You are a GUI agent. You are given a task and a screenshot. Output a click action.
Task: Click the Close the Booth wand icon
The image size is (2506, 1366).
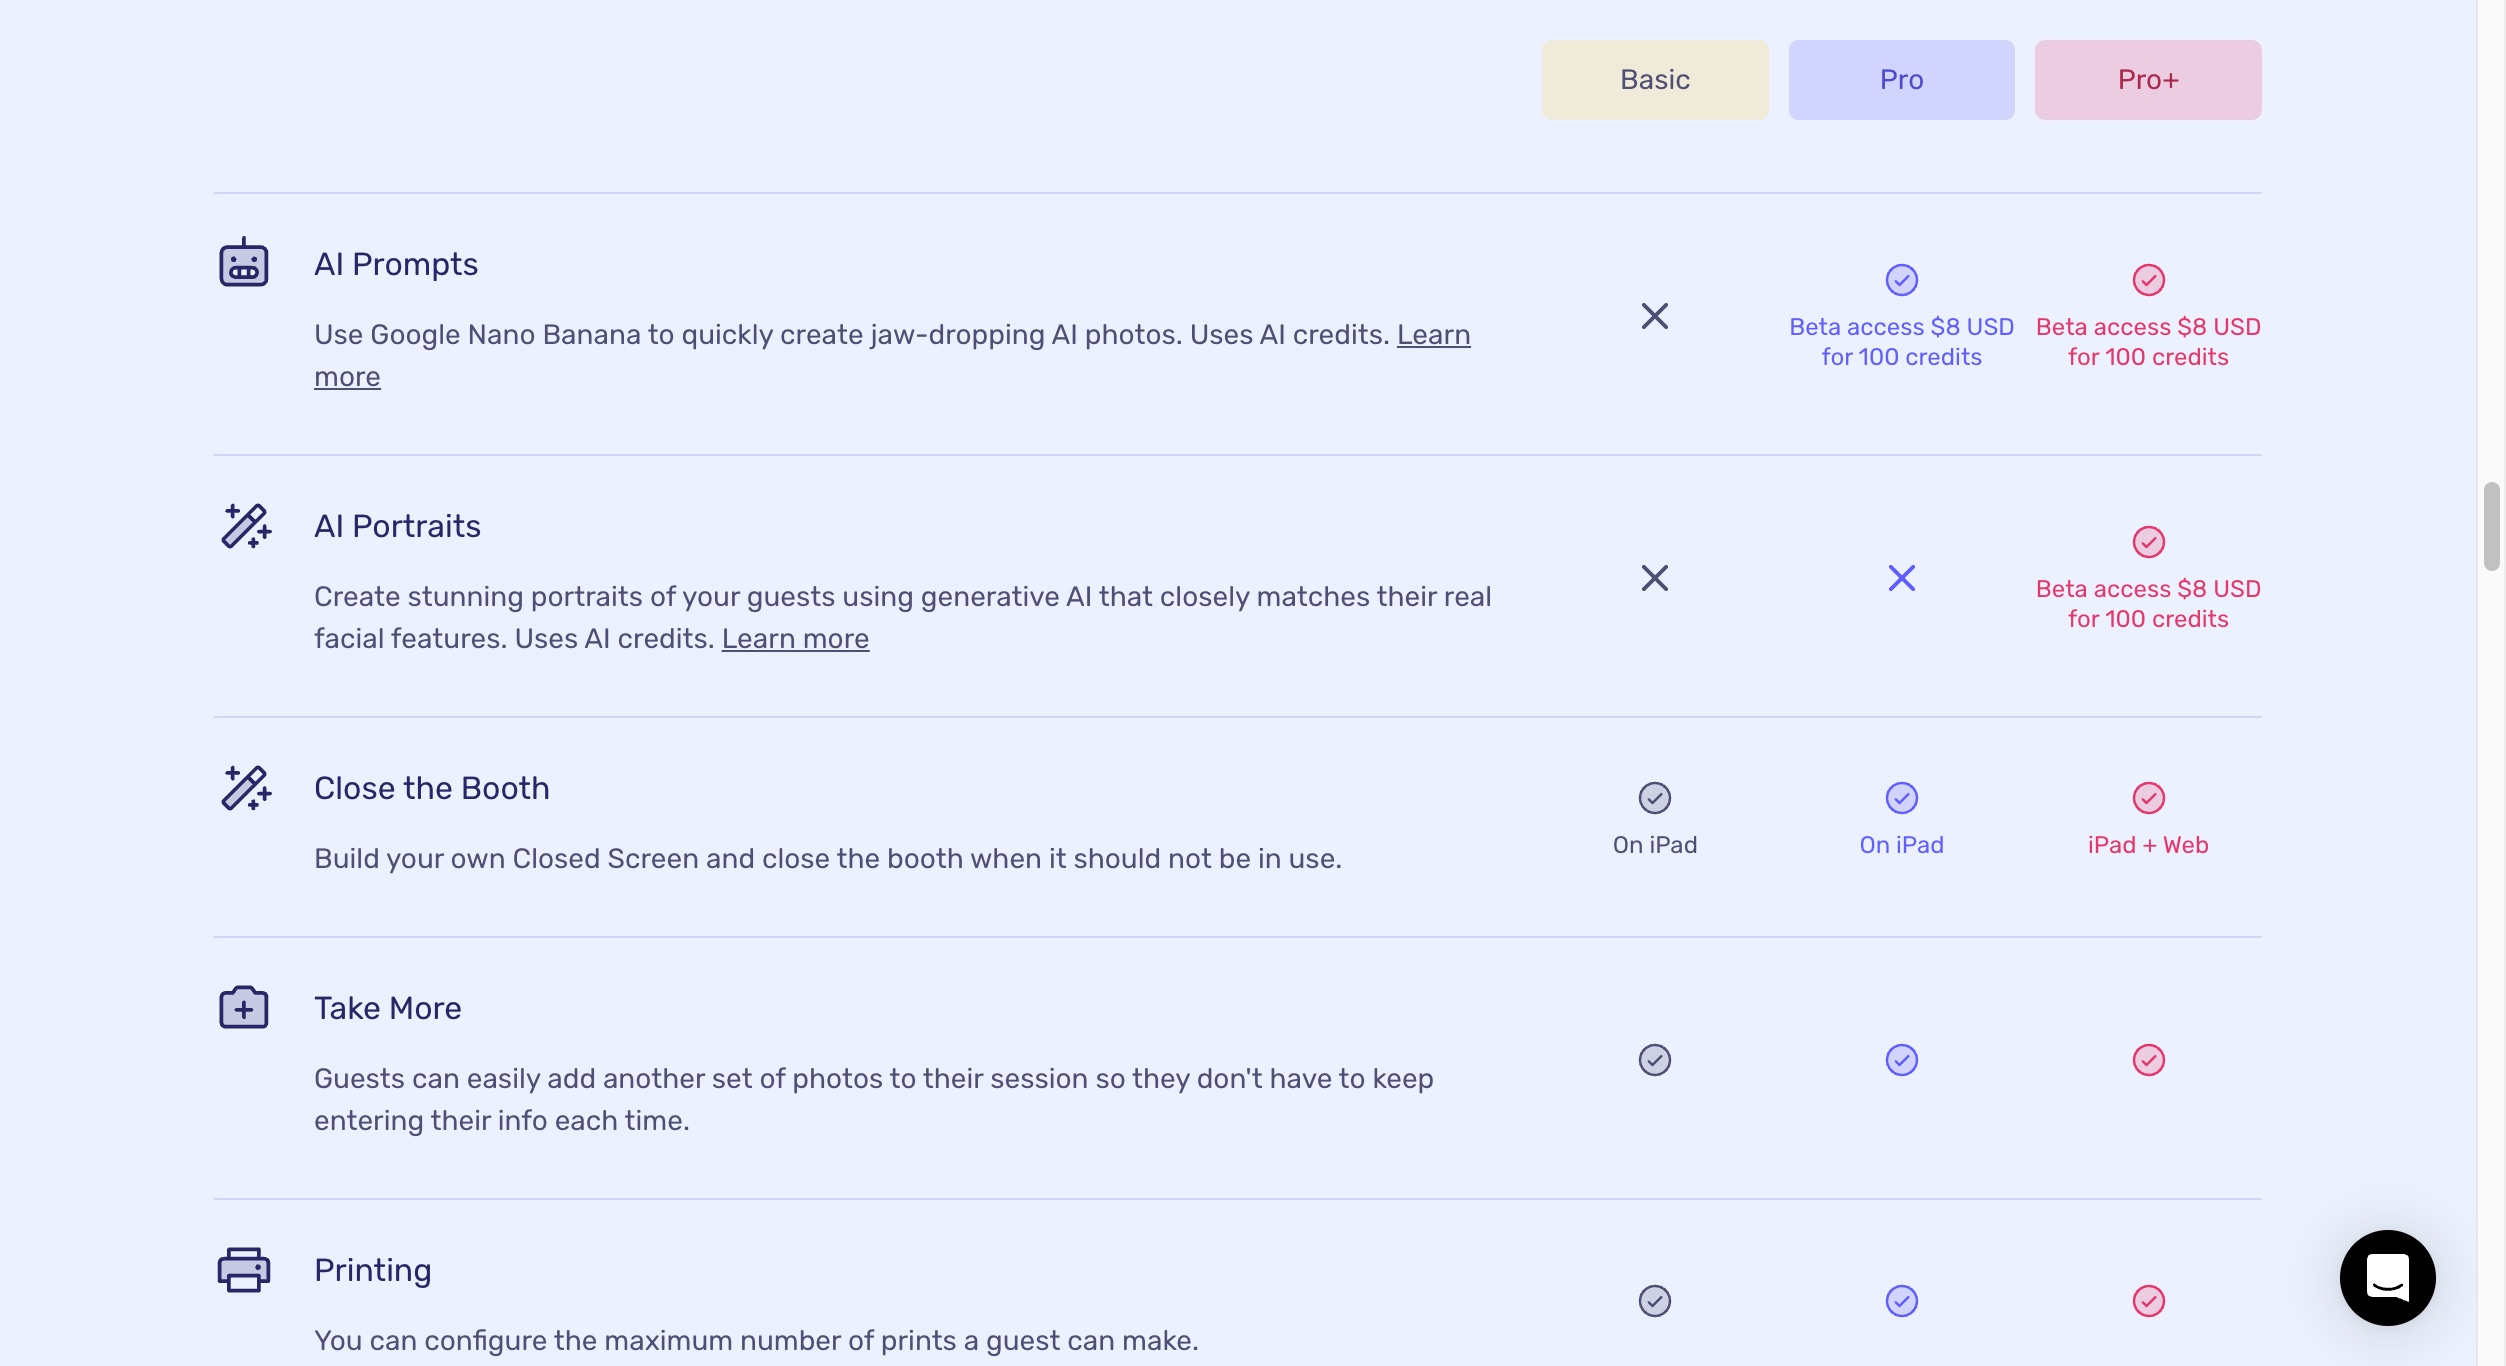(x=246, y=788)
